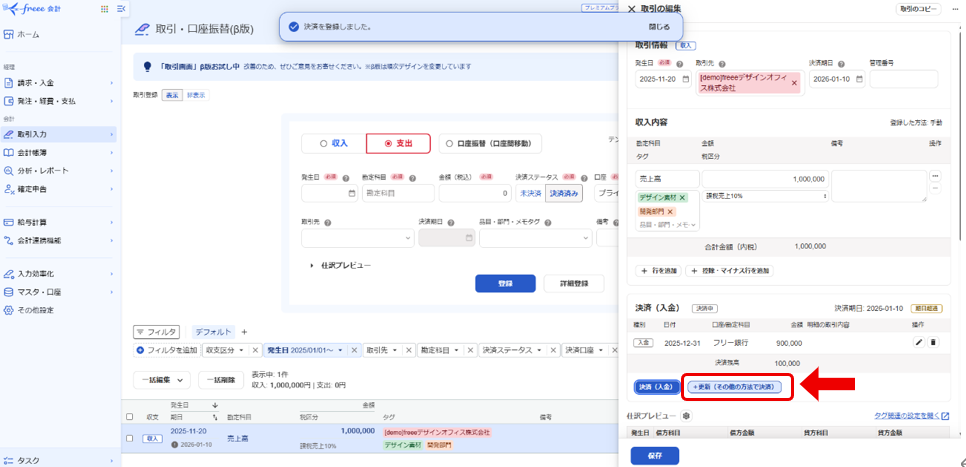Screen dimensions: 966x467
Task: Dismiss the notification with 閉じる
Action: pos(659,27)
